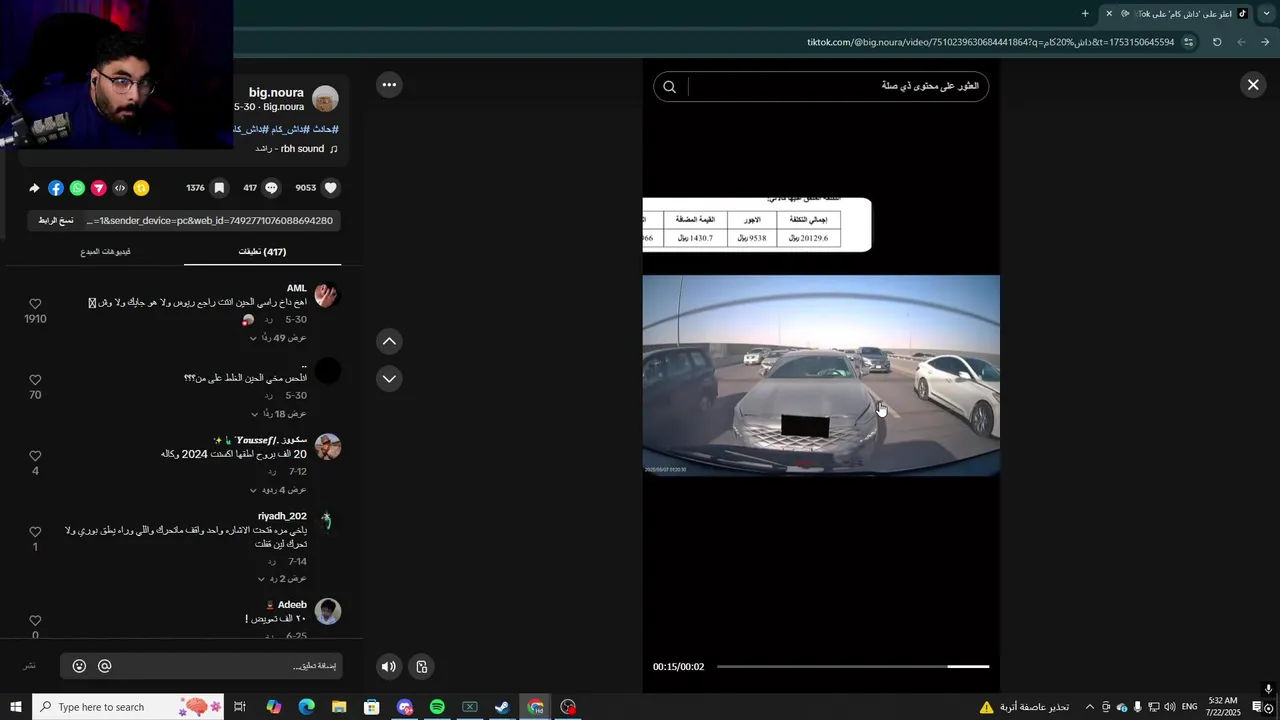Open a new browser tab with plus
Screen dimensions: 1280x720
[x=1085, y=13]
